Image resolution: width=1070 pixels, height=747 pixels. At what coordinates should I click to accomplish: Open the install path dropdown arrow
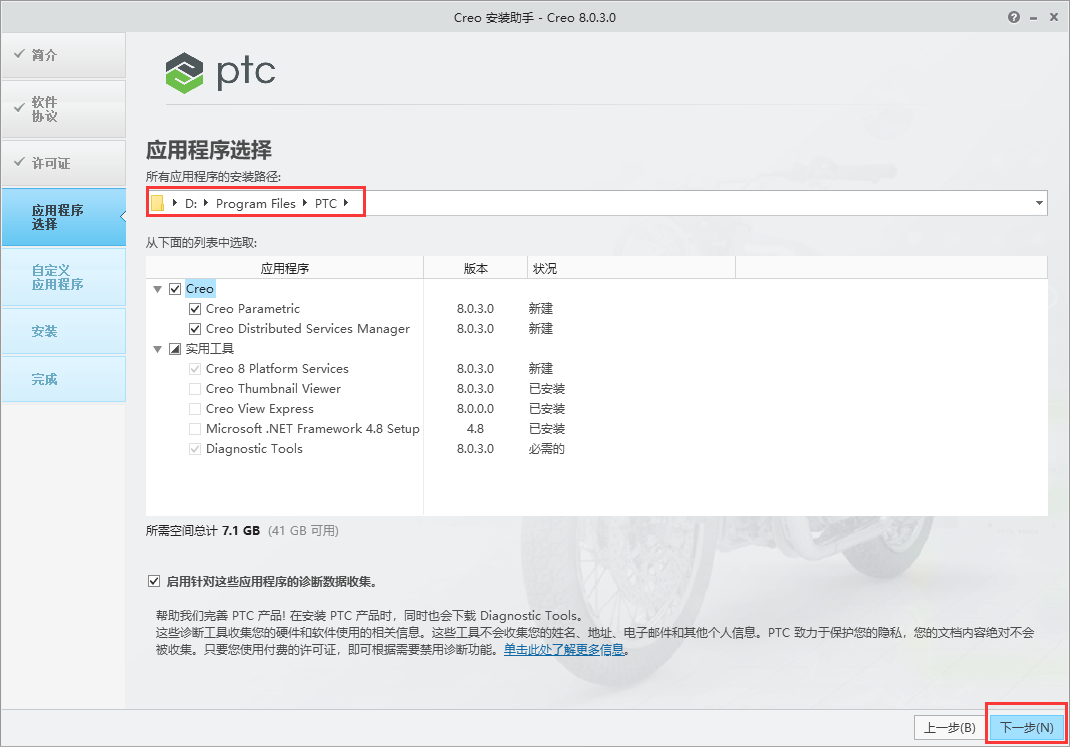coord(1039,203)
